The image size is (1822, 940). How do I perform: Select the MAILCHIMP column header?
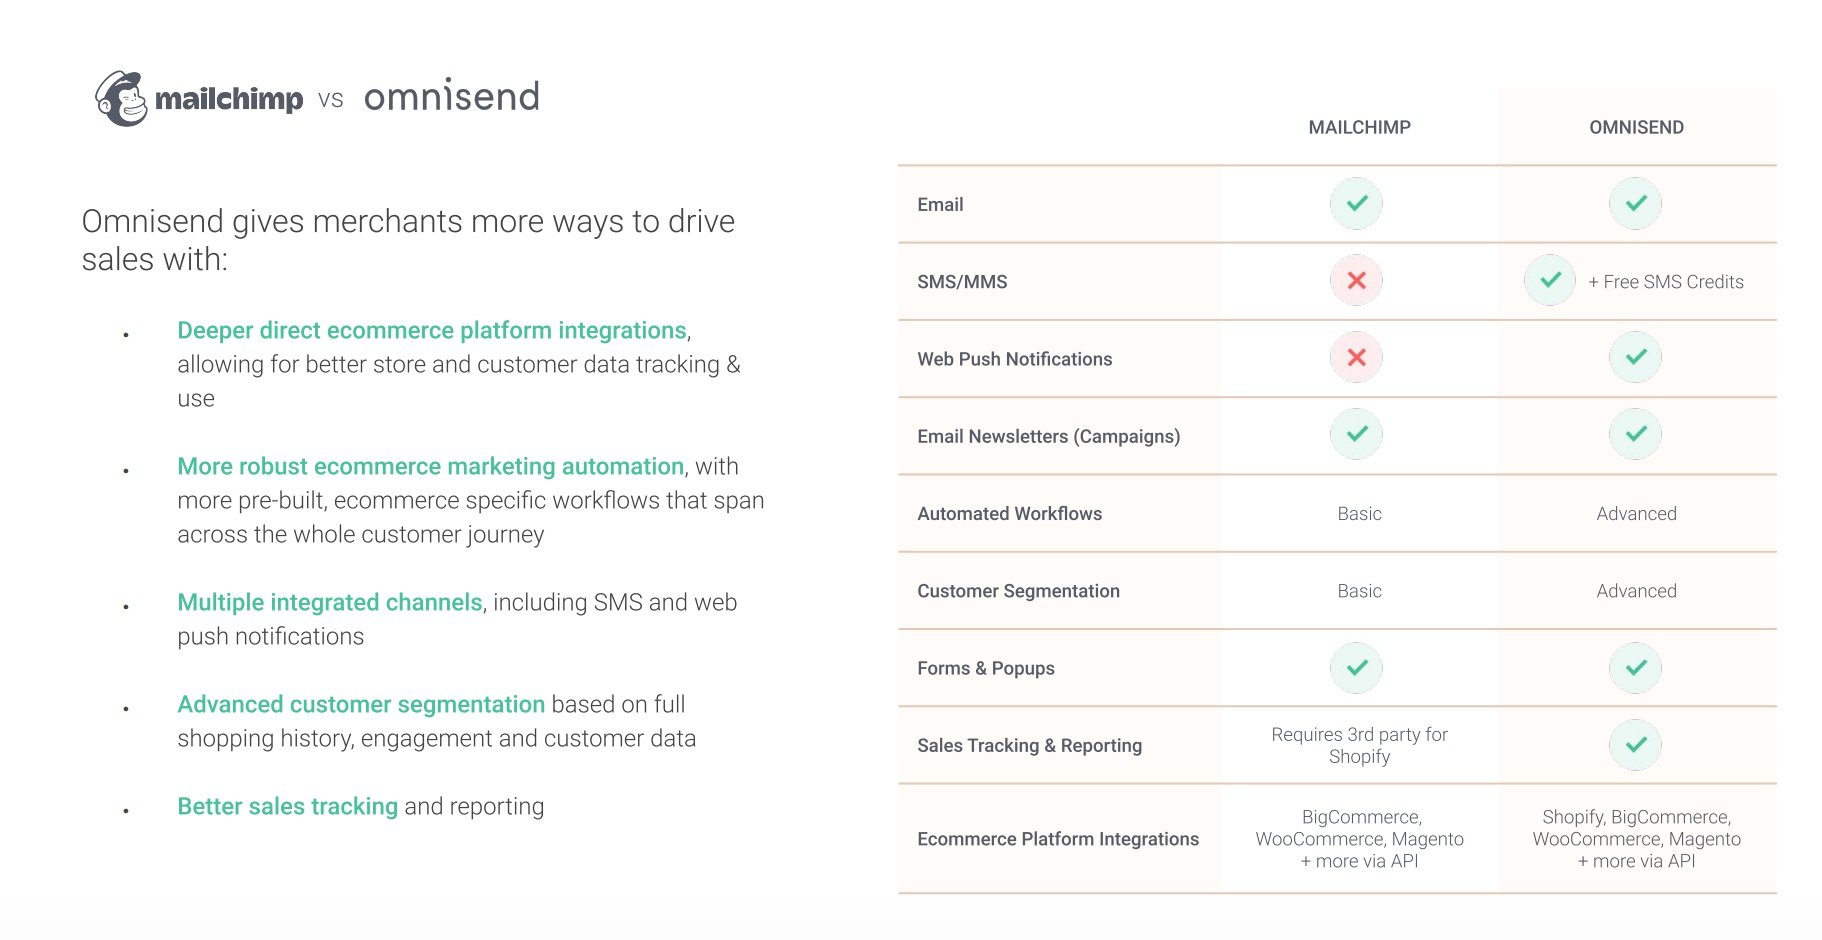(x=1359, y=127)
